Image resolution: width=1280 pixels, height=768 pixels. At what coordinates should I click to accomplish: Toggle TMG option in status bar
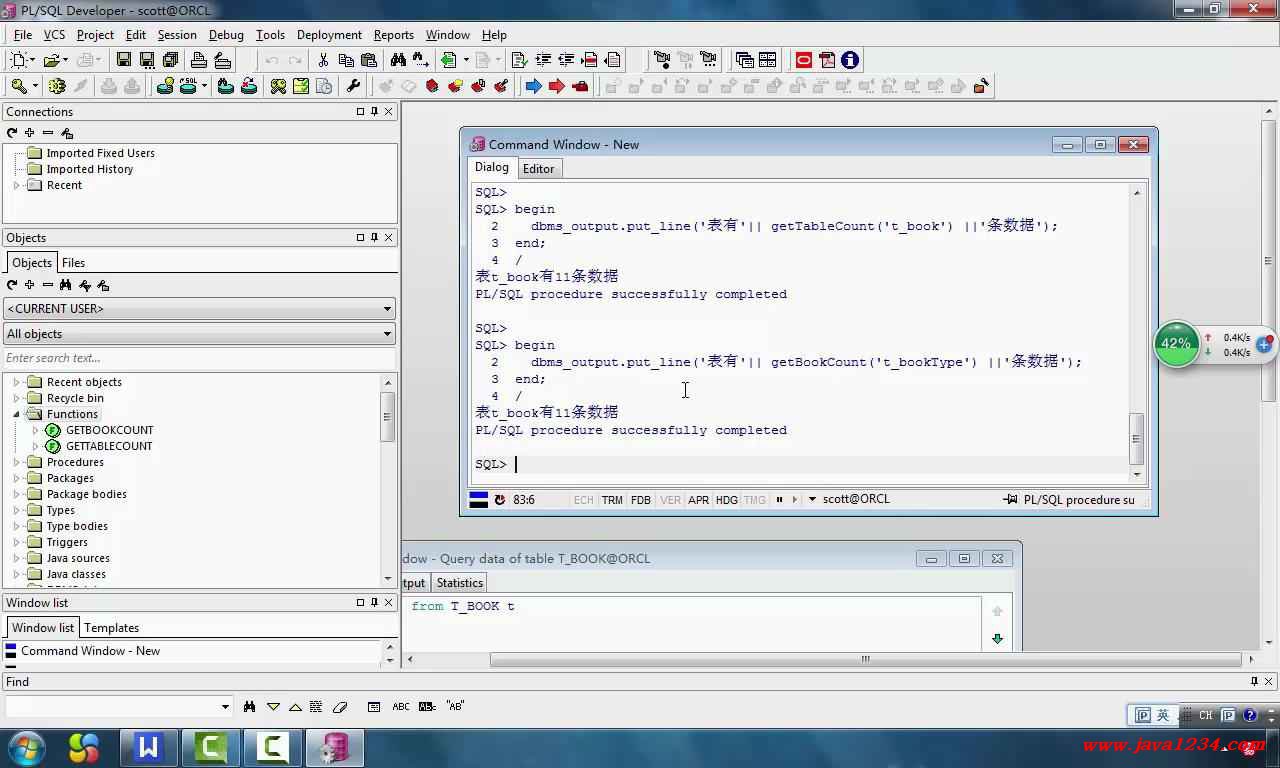coord(755,500)
